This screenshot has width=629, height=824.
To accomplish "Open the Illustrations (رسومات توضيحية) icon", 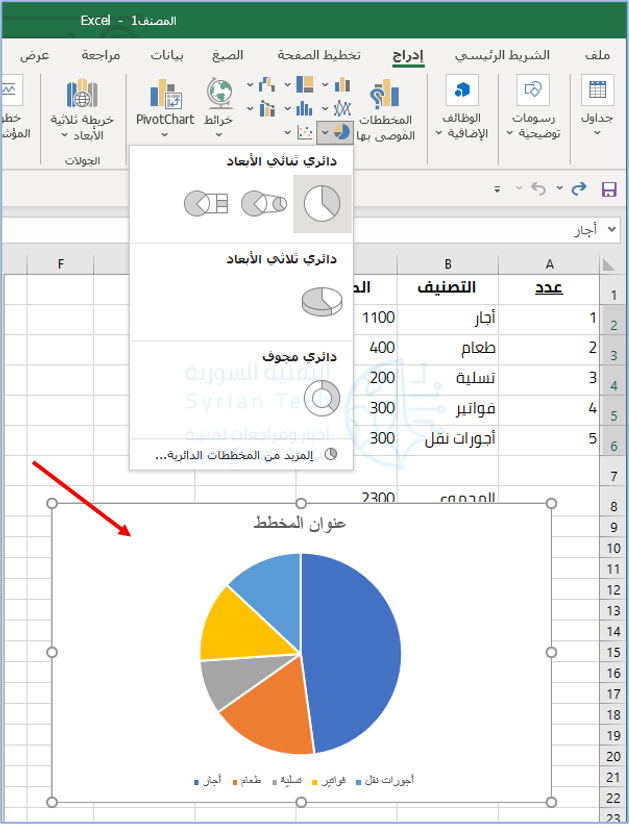I will coord(533,90).
